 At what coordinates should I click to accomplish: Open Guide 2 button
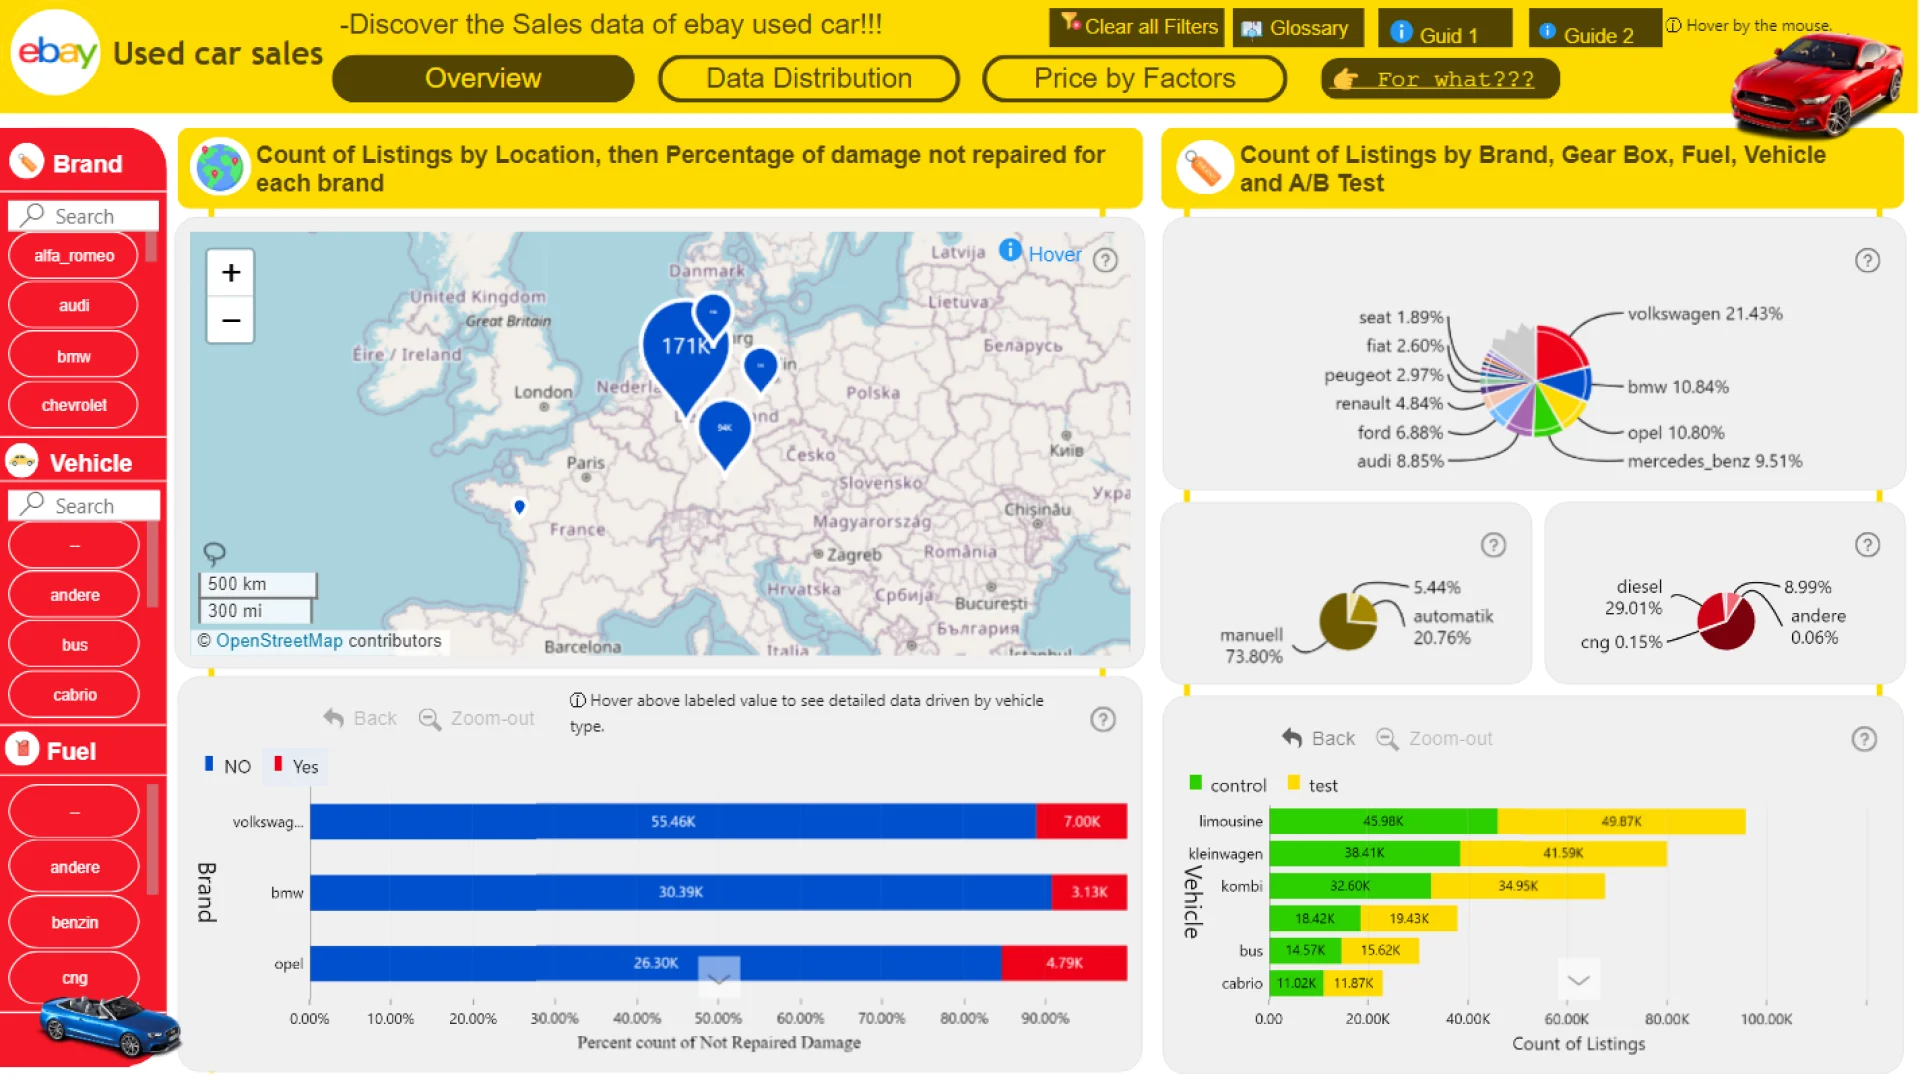(1594, 29)
